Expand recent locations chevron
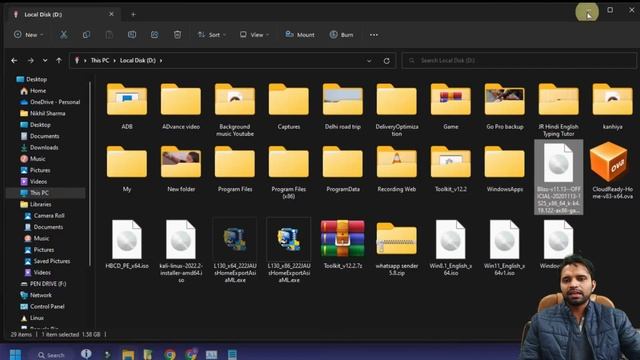 click(45, 60)
